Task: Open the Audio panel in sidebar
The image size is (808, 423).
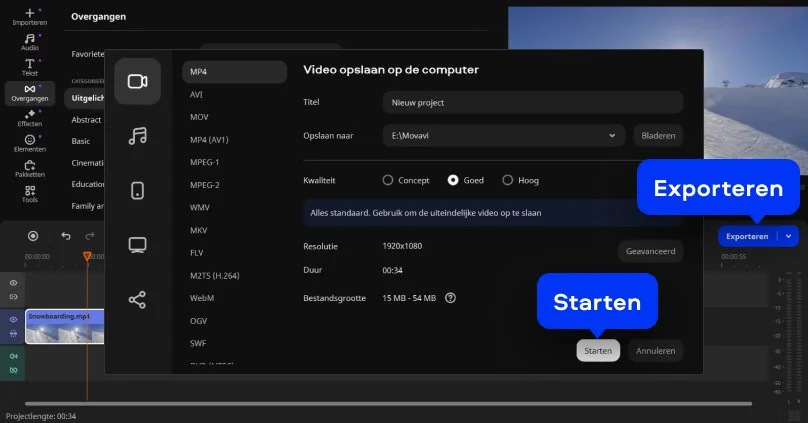Action: [29, 42]
